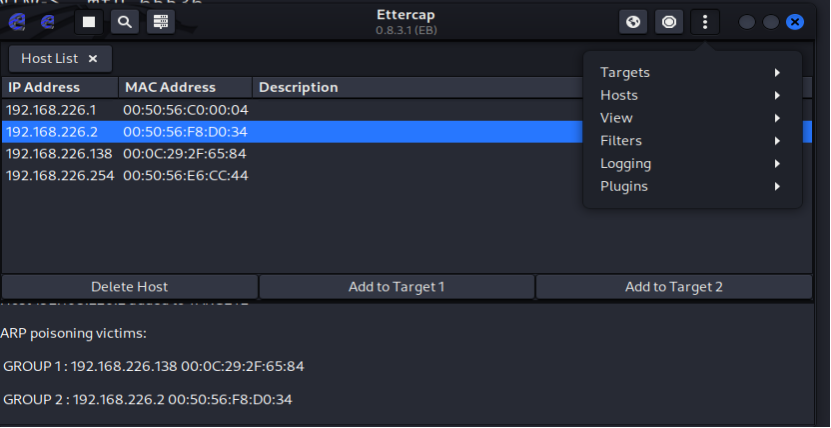Click Add to Target 2 button
Viewport: 831px width, 428px height.
[673, 287]
